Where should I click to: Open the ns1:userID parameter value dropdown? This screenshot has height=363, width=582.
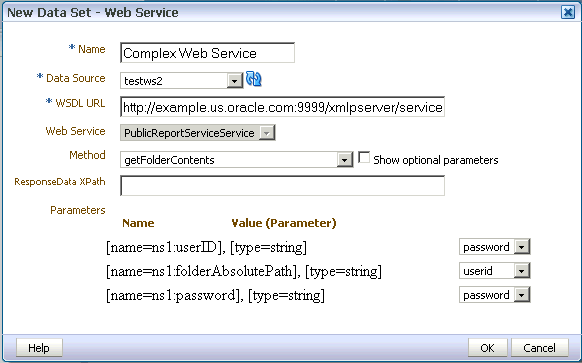495,247
